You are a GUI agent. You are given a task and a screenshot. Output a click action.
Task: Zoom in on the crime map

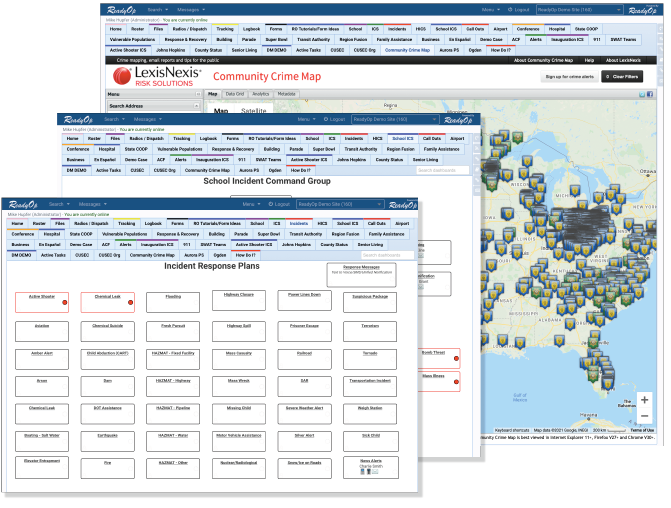(x=644, y=400)
